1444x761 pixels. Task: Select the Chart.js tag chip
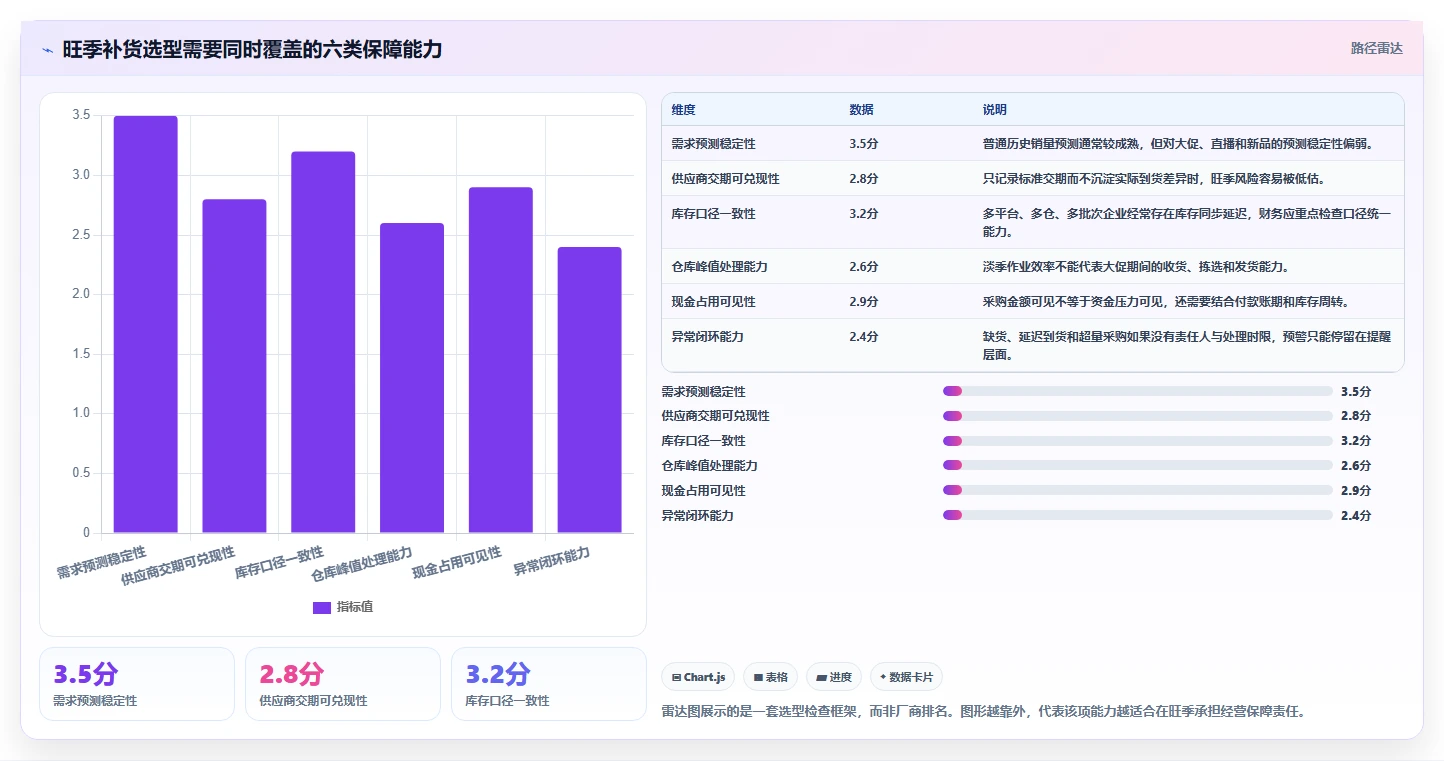698,677
